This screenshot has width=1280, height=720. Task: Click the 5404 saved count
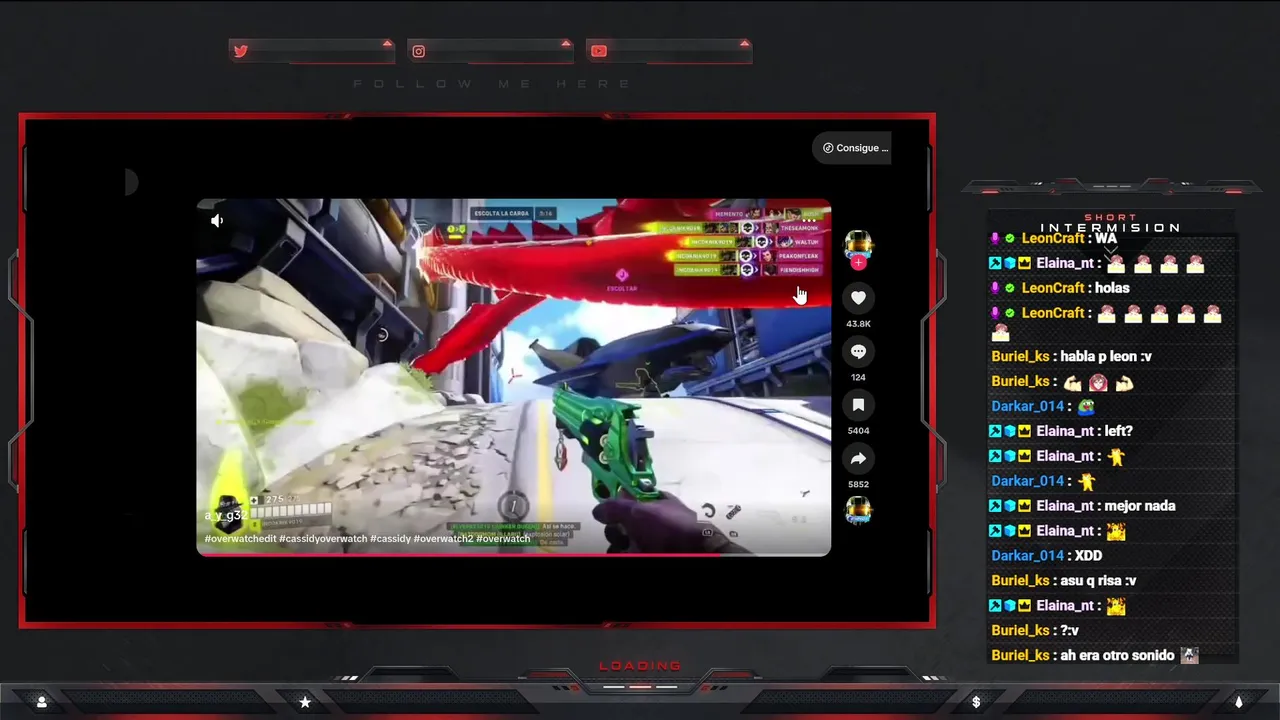click(x=858, y=431)
